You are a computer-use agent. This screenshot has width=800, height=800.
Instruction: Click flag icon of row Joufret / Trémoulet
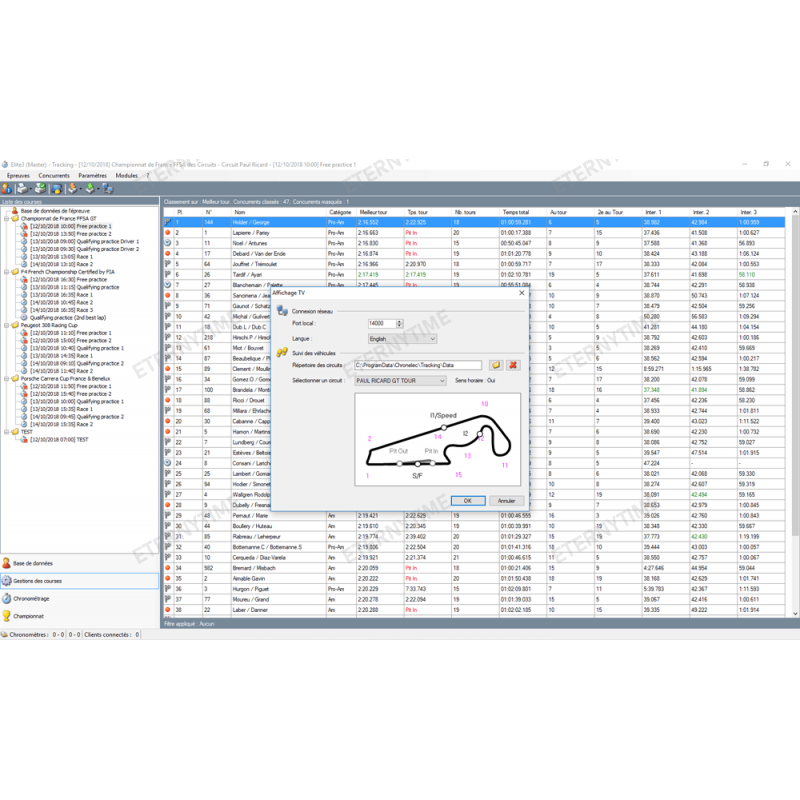point(167,264)
